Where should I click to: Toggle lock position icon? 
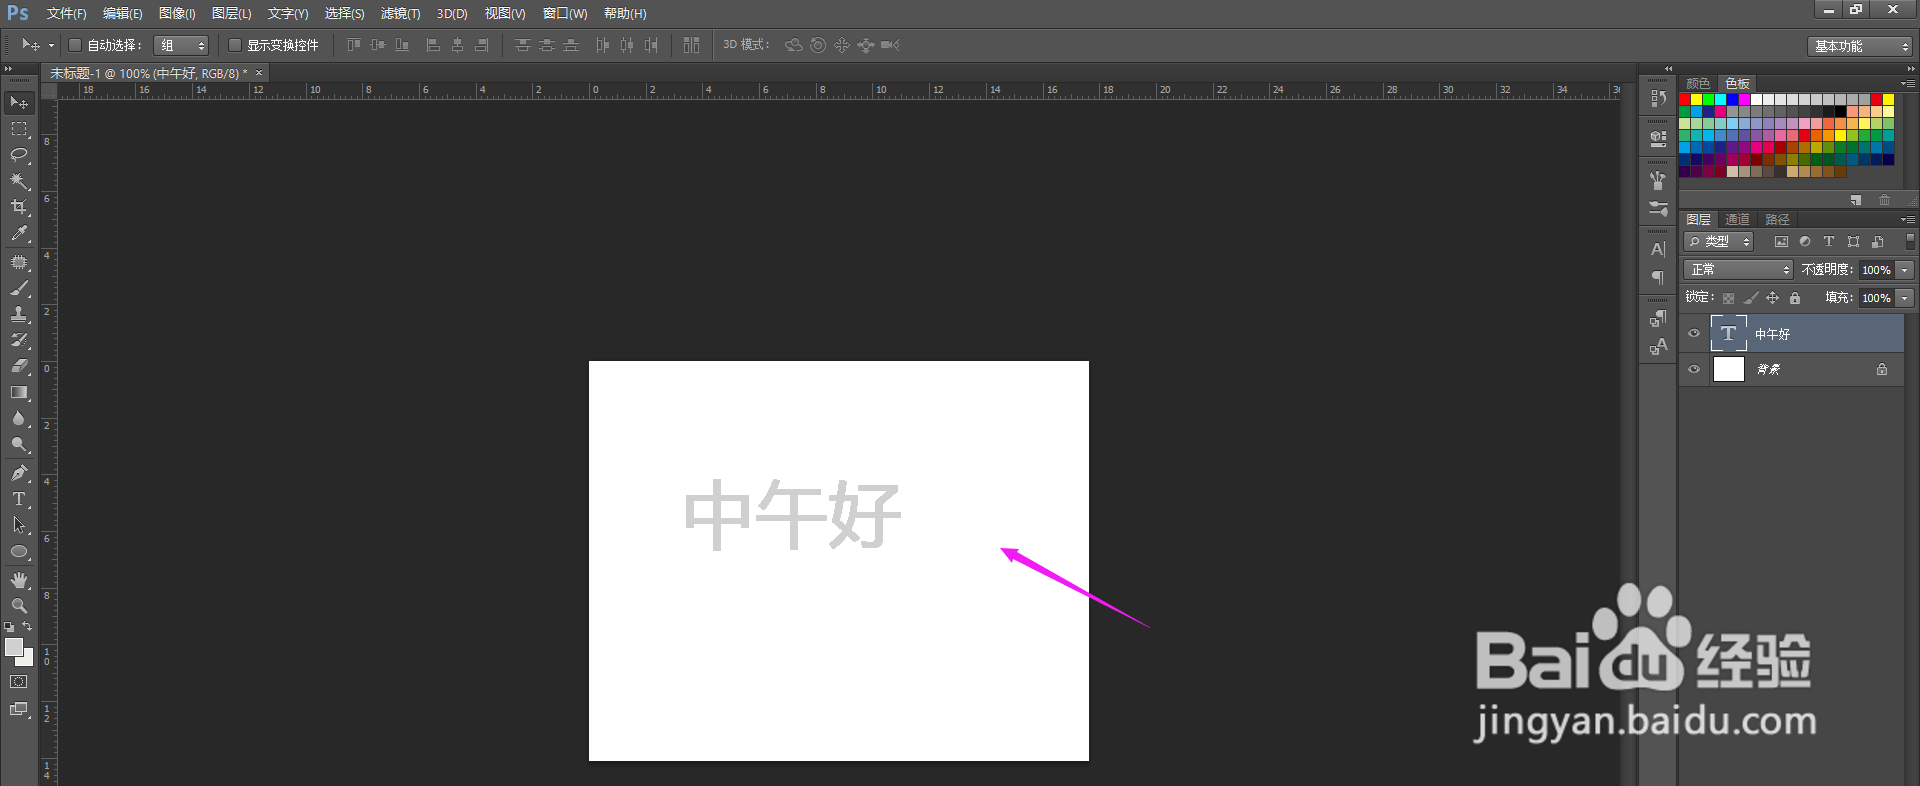[x=1772, y=298]
